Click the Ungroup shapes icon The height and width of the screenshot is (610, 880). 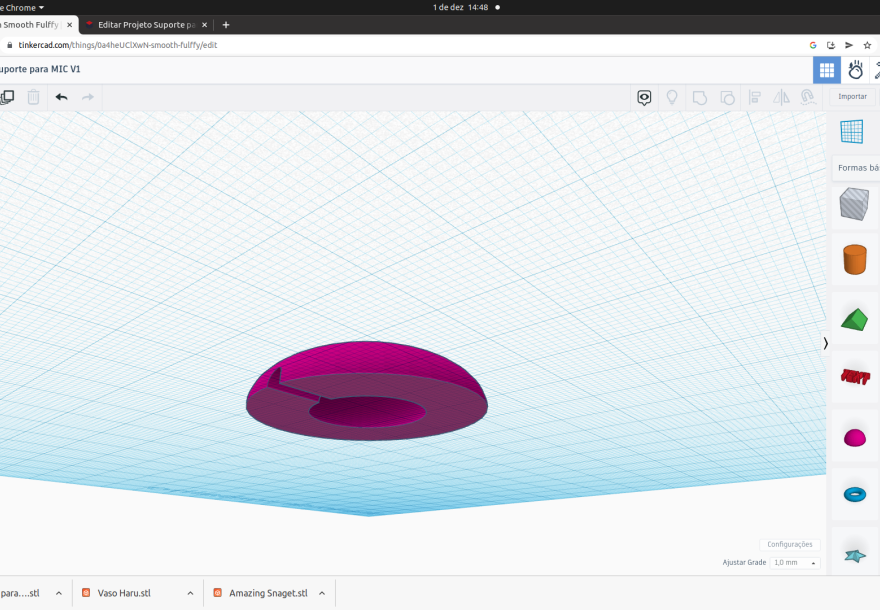(727, 98)
